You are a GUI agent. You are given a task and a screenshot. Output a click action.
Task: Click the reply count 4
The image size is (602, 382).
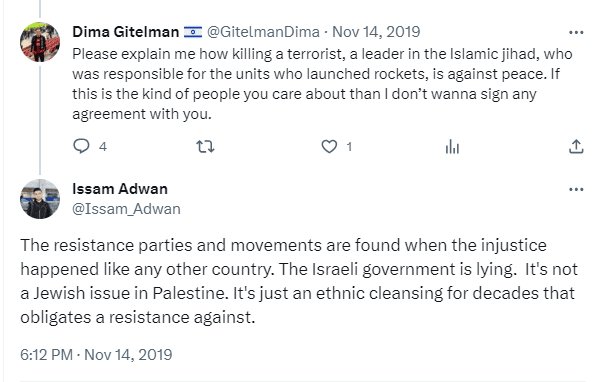103,147
